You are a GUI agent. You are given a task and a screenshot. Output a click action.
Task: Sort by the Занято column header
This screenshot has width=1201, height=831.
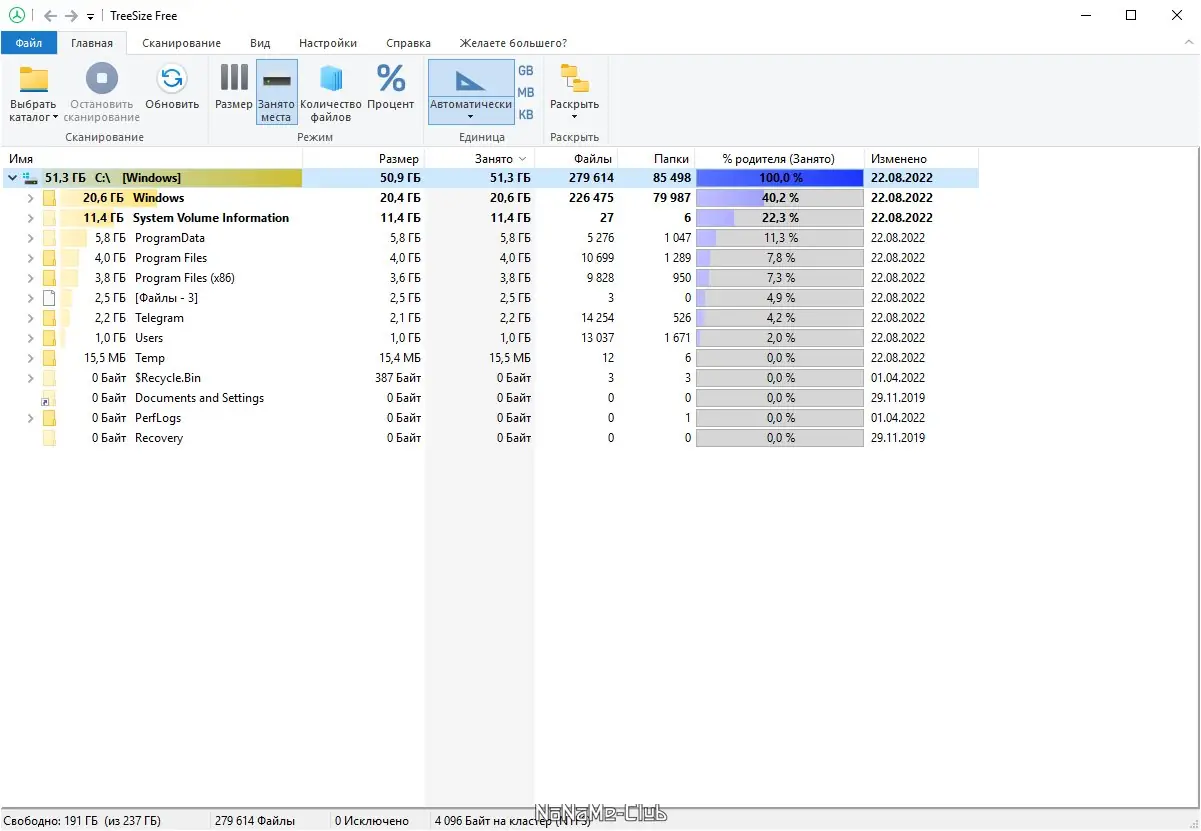tap(480, 159)
